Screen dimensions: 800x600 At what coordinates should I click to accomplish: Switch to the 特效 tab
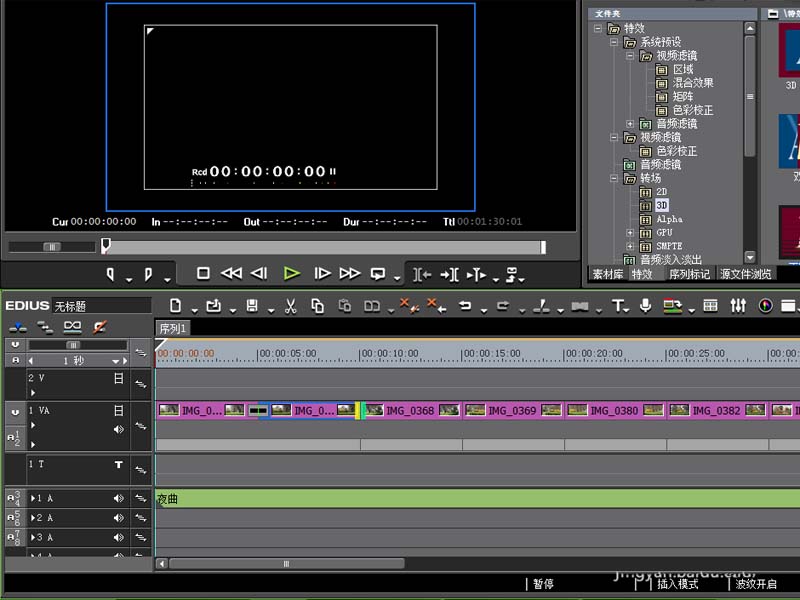[x=642, y=274]
